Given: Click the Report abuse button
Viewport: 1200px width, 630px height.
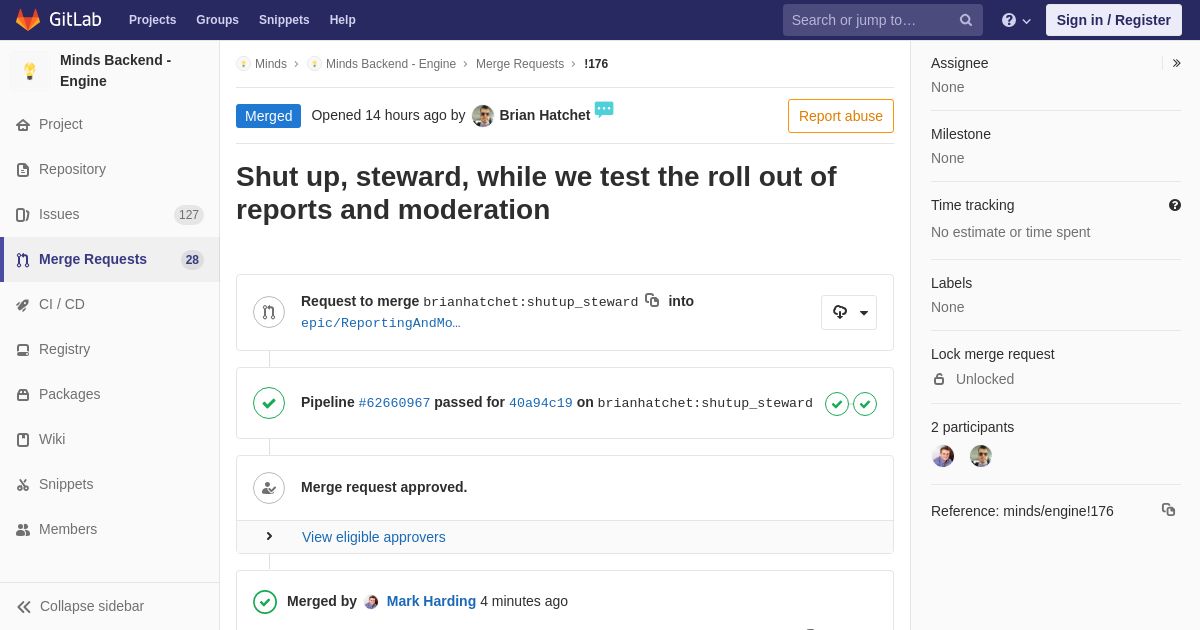Looking at the screenshot, I should (x=841, y=116).
